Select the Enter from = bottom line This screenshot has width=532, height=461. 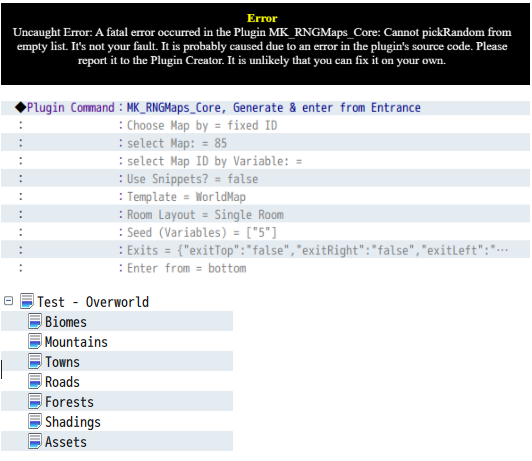click(x=265, y=268)
